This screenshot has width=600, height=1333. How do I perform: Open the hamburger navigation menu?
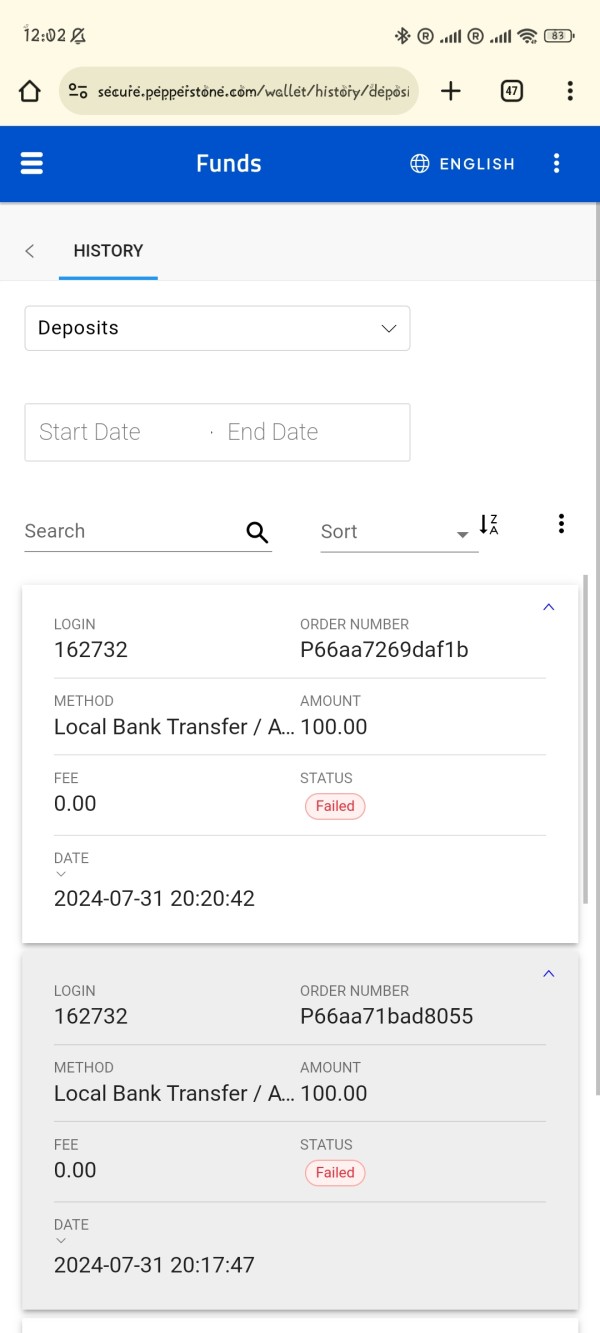[32, 163]
